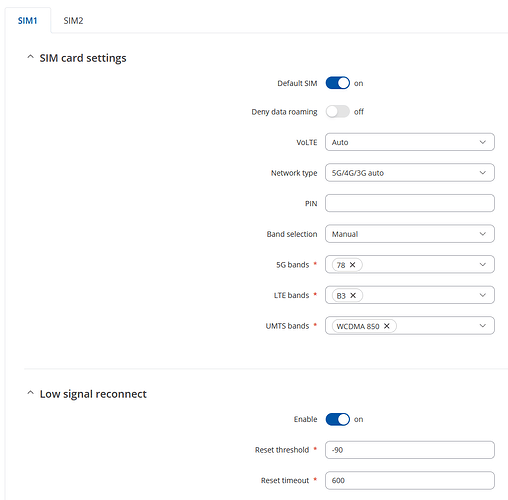Remove the B3 tag from LTE bands
This screenshot has height=500, width=508.
353,295
